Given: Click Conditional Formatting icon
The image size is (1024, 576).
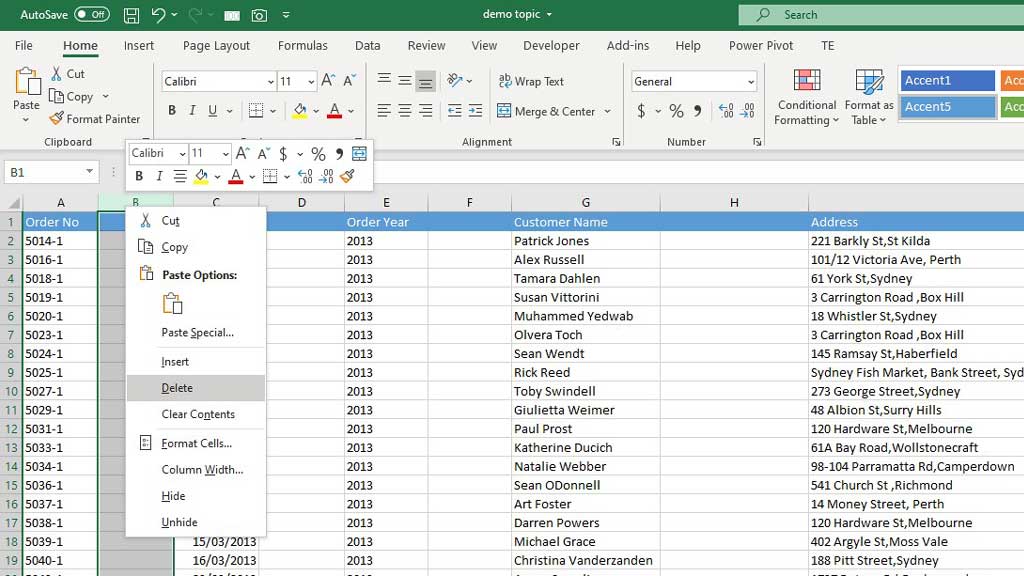Looking at the screenshot, I should (806, 82).
